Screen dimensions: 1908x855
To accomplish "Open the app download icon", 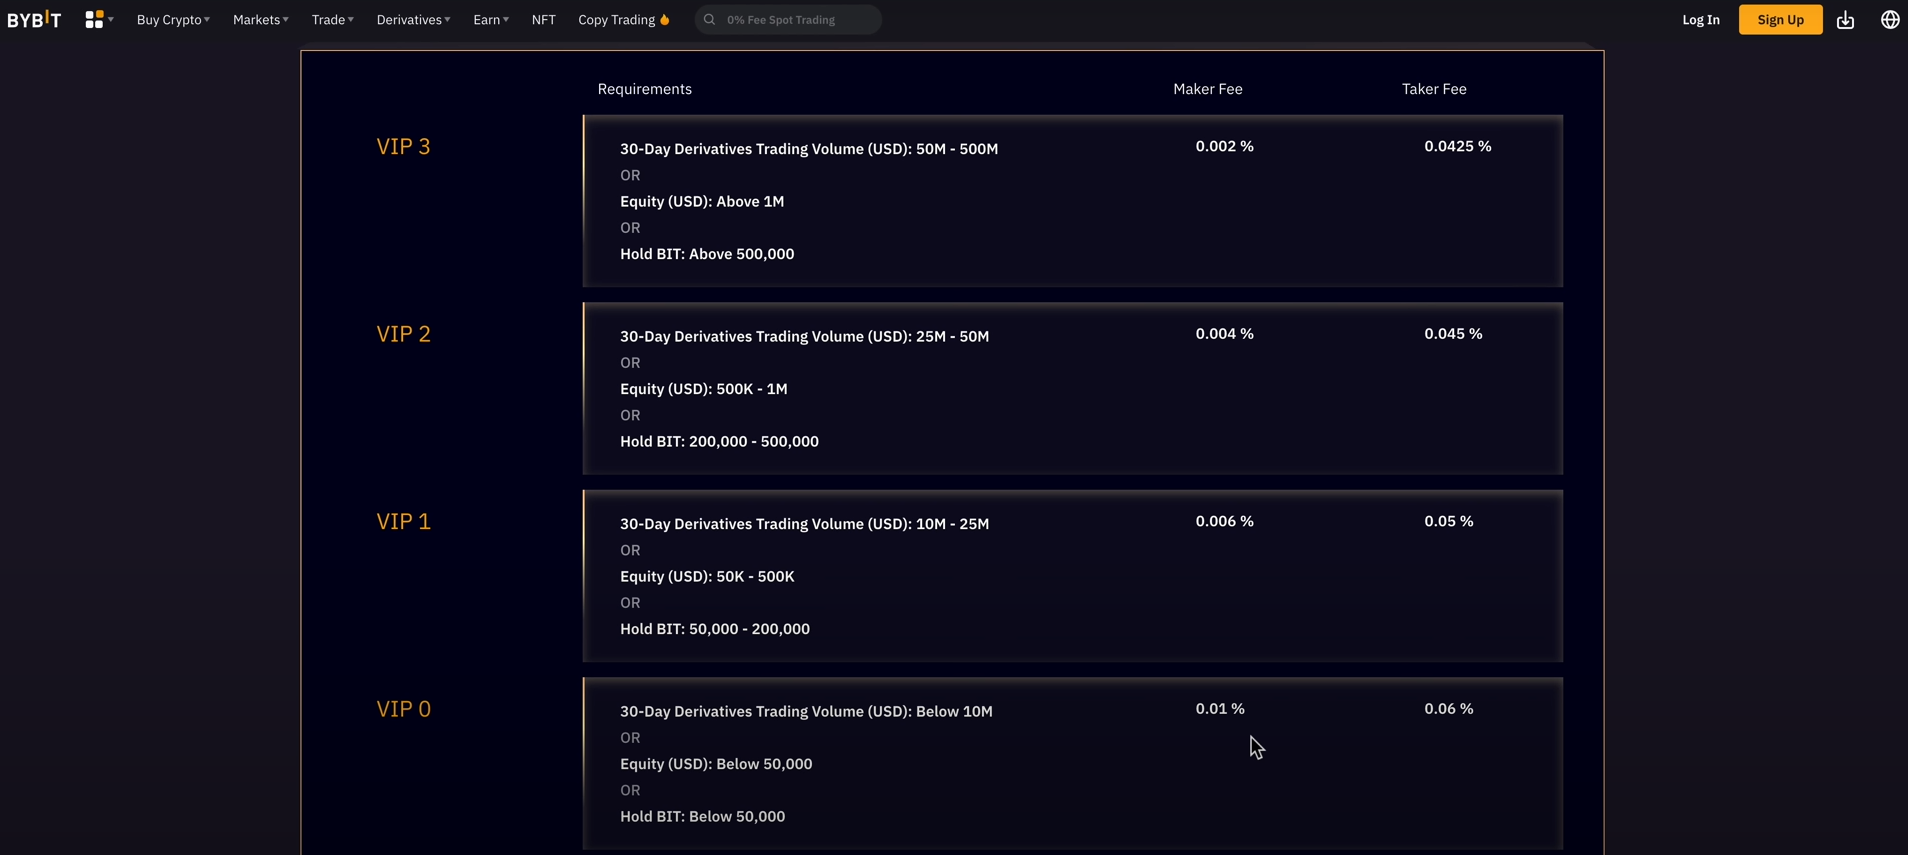I will pos(1845,20).
